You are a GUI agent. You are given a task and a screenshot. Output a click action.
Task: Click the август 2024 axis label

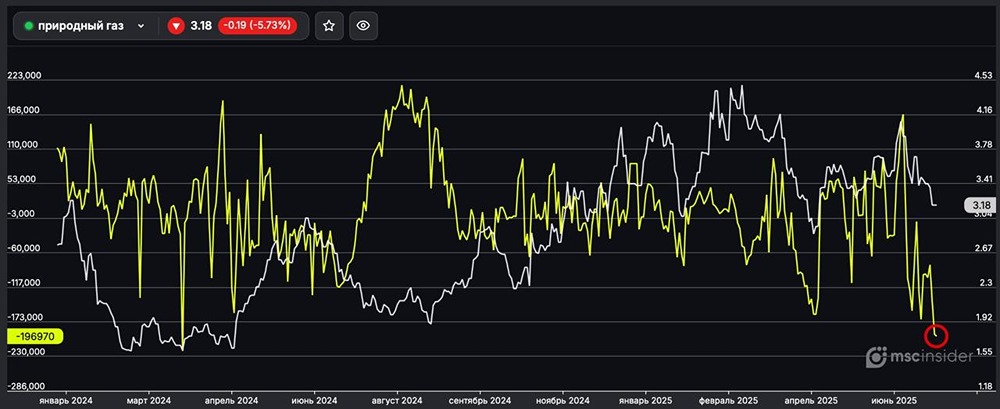click(397, 400)
